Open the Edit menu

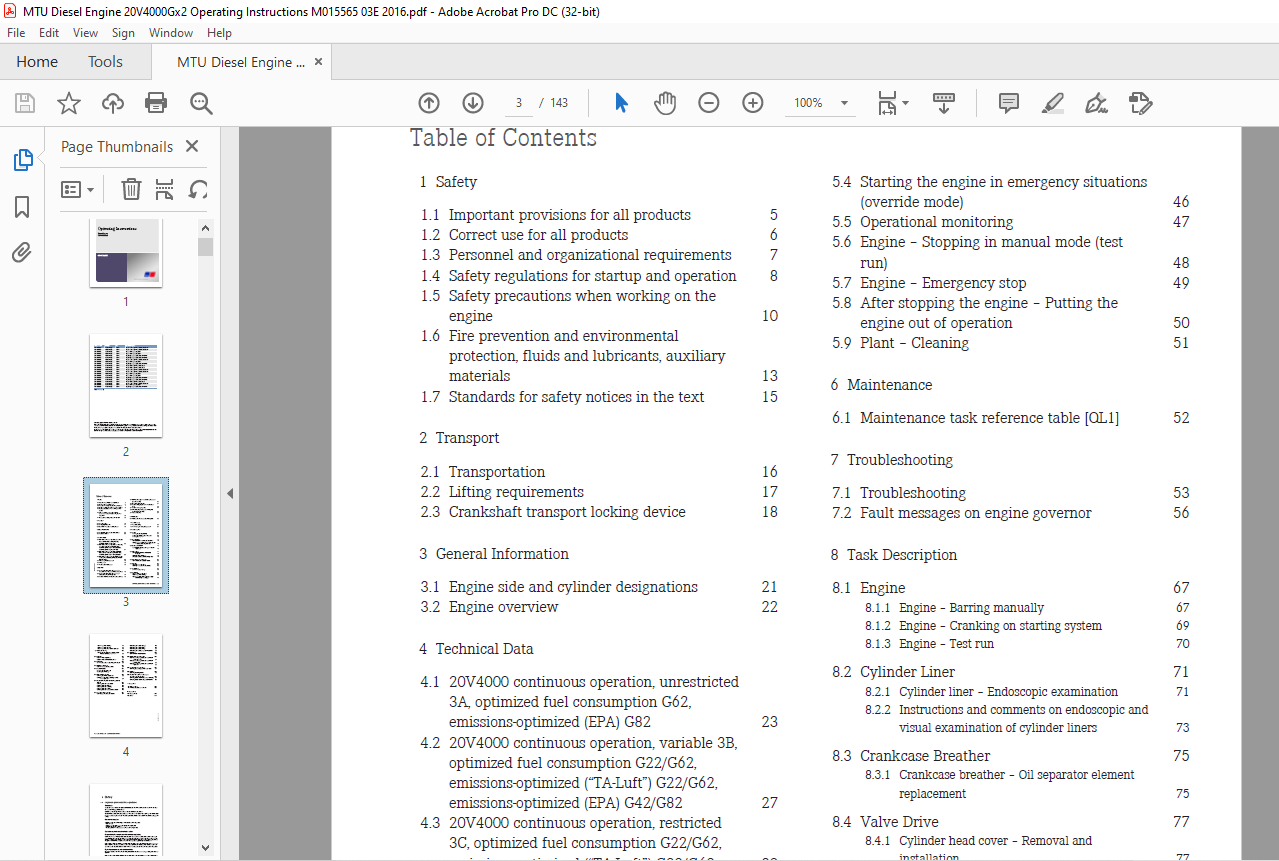(49, 33)
